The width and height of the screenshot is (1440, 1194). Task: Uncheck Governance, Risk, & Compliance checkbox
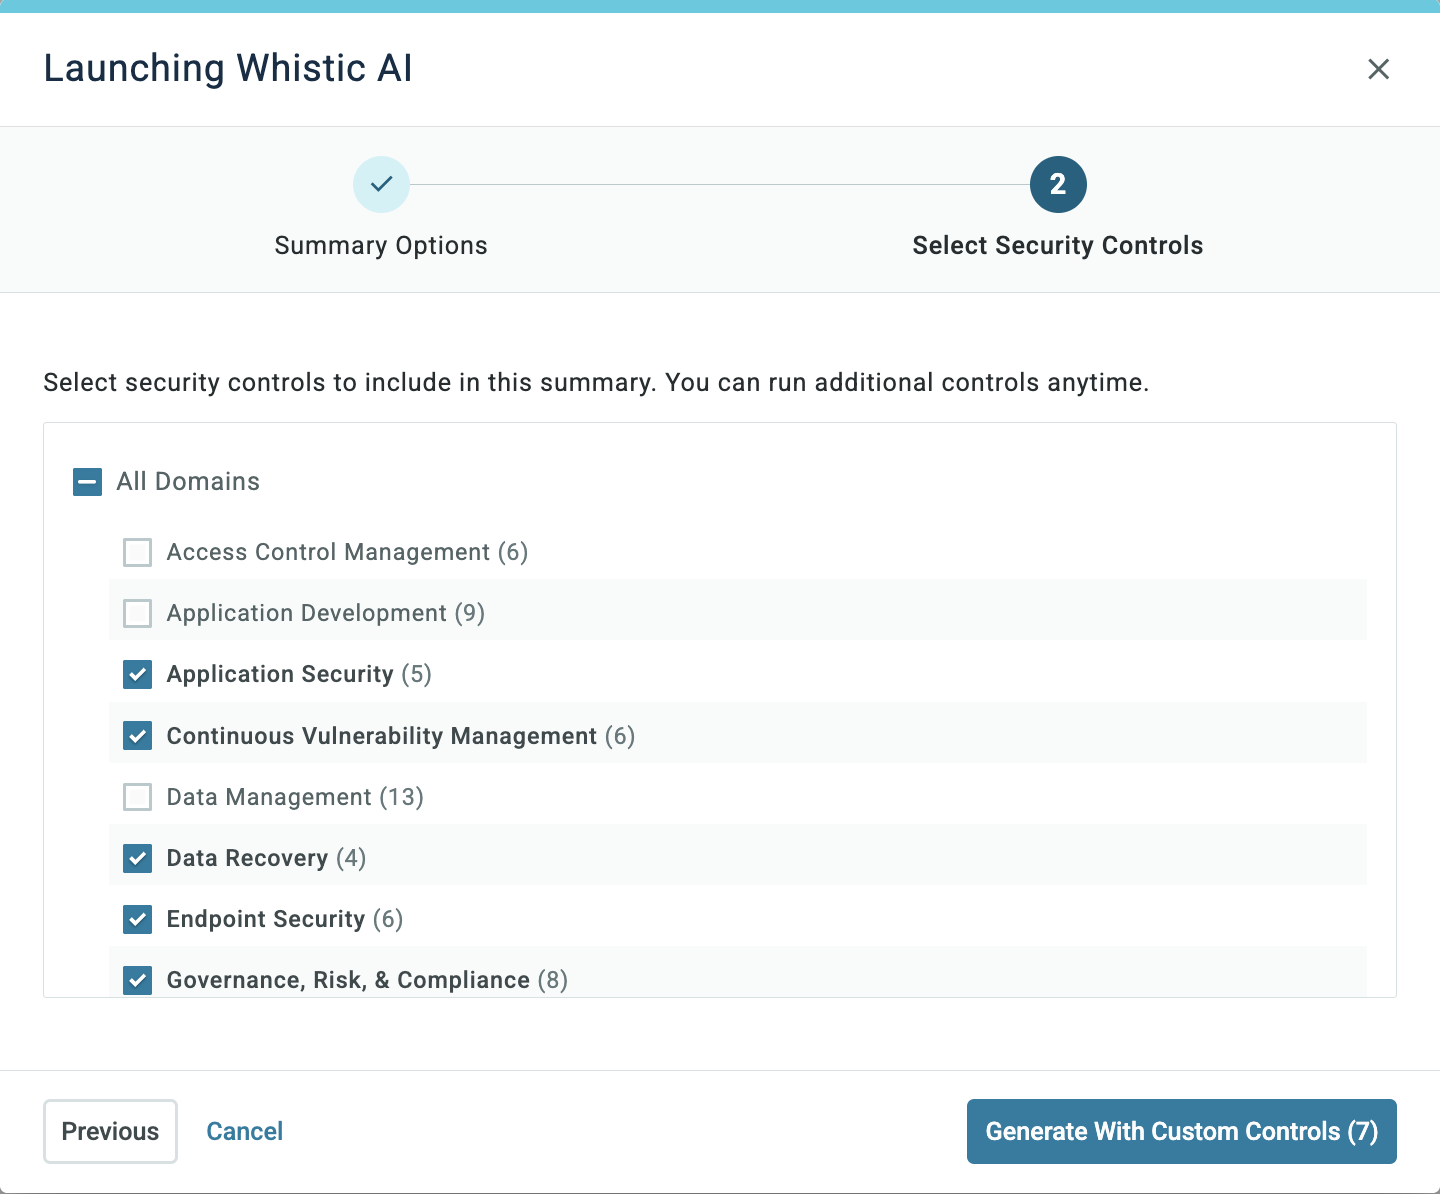(x=137, y=980)
